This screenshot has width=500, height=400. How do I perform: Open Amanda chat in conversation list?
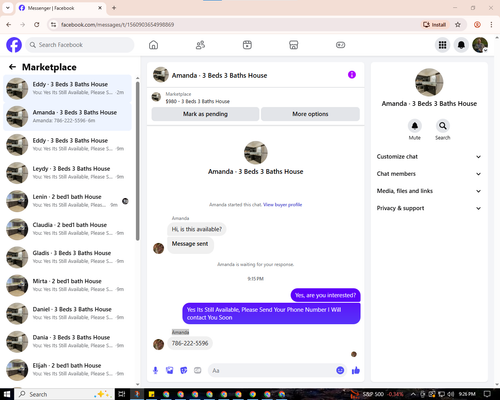[67, 116]
